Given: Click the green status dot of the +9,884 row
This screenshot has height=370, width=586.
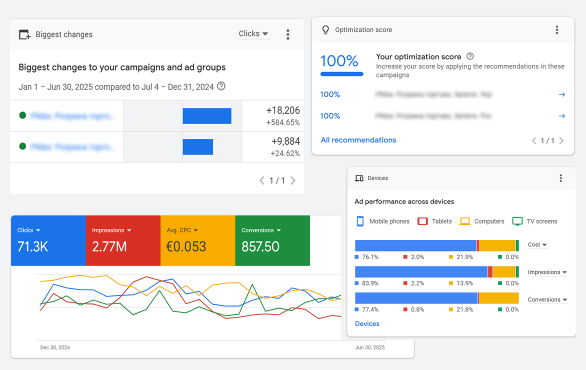Looking at the screenshot, I should click(x=22, y=146).
